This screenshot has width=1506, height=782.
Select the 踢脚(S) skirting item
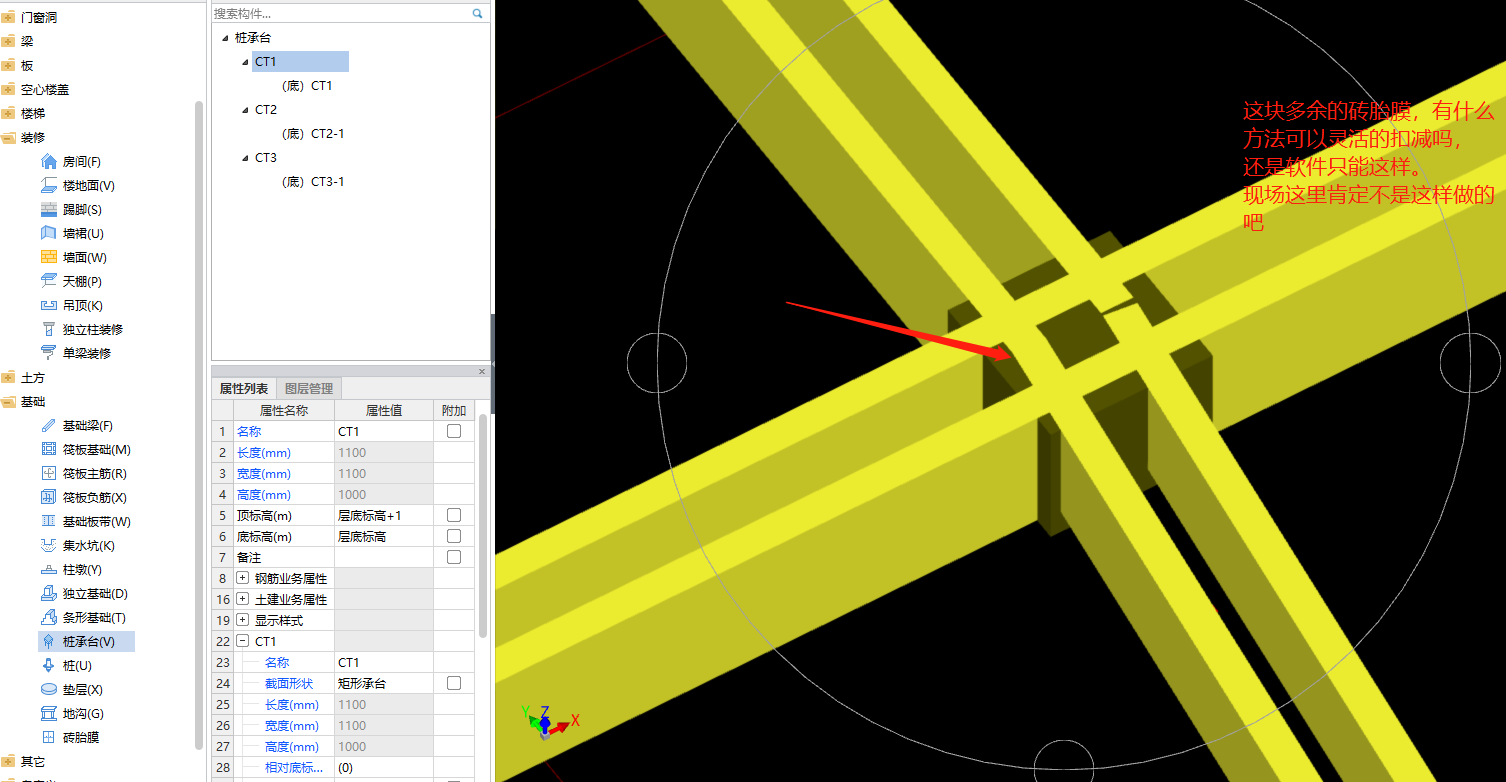tap(70, 210)
